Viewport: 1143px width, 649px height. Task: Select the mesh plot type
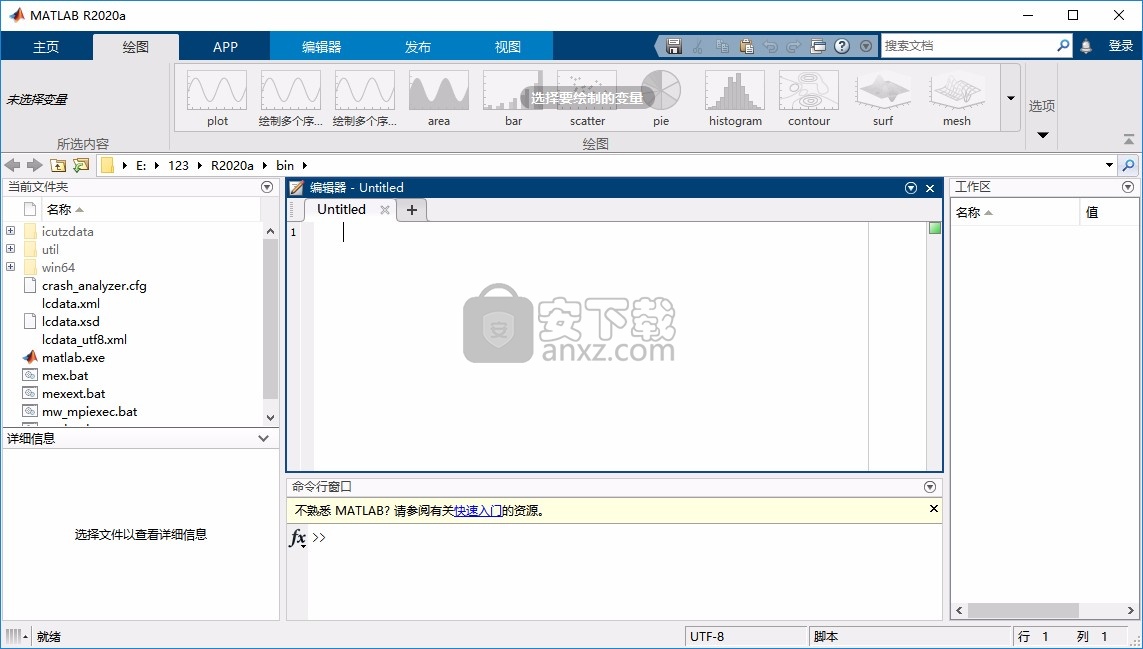pos(956,98)
